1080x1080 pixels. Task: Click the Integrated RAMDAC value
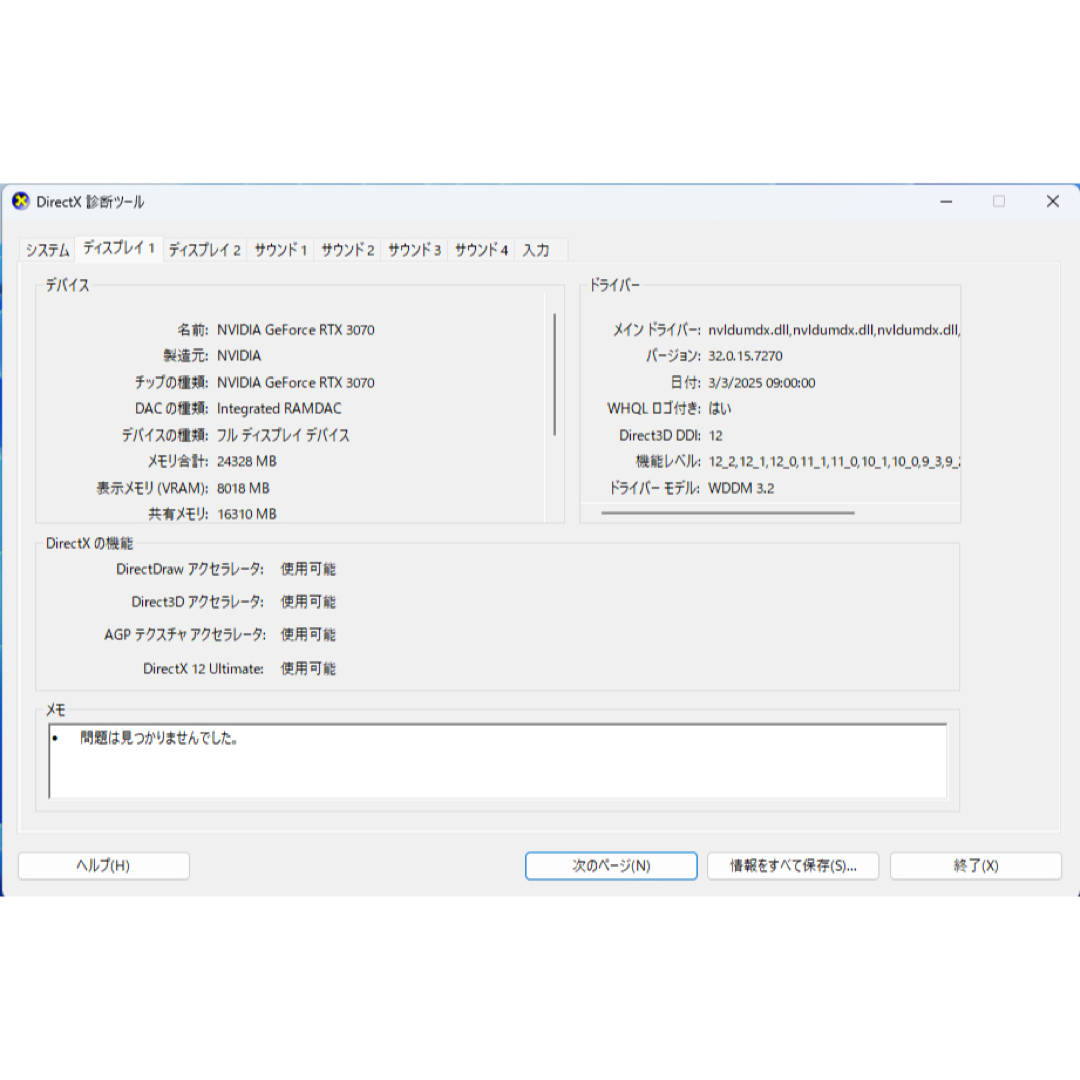click(x=279, y=408)
